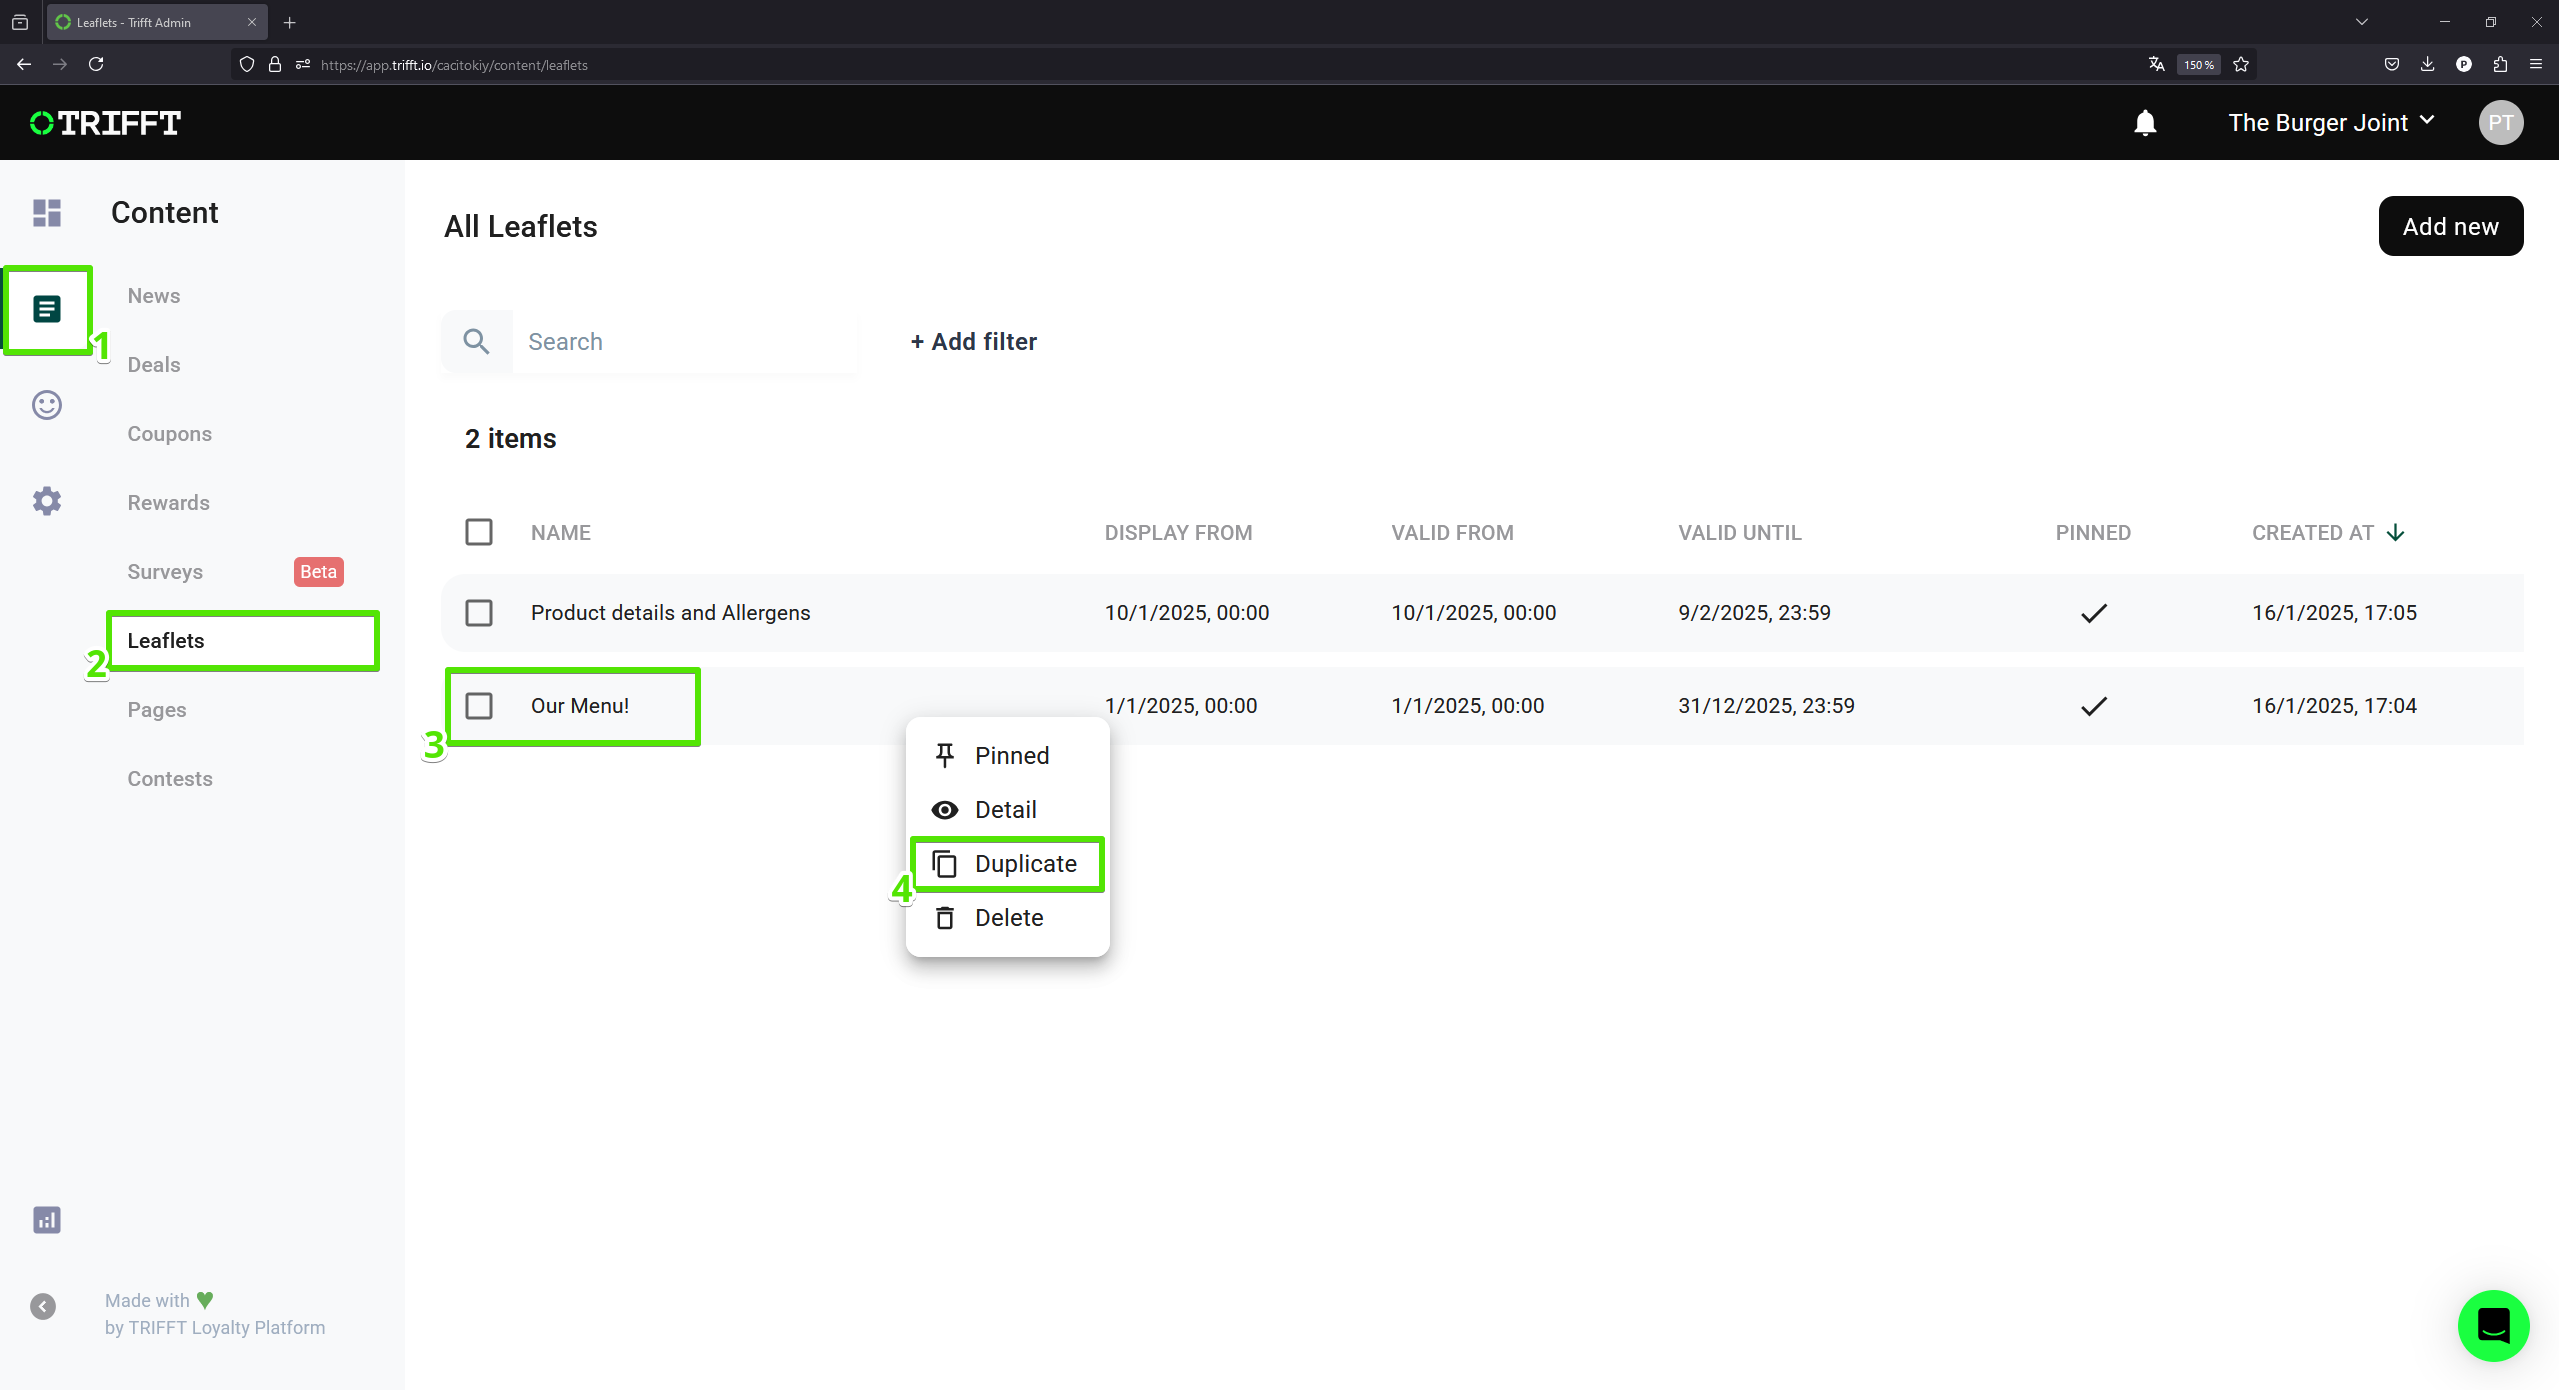This screenshot has width=2559, height=1390.
Task: Collapse sidebar with the left arrow icon
Action: 43,1307
